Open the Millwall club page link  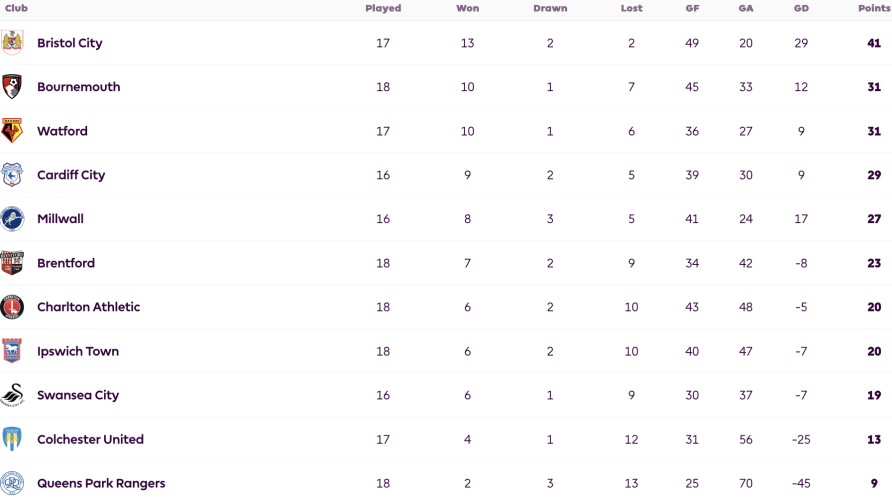[x=60, y=219]
